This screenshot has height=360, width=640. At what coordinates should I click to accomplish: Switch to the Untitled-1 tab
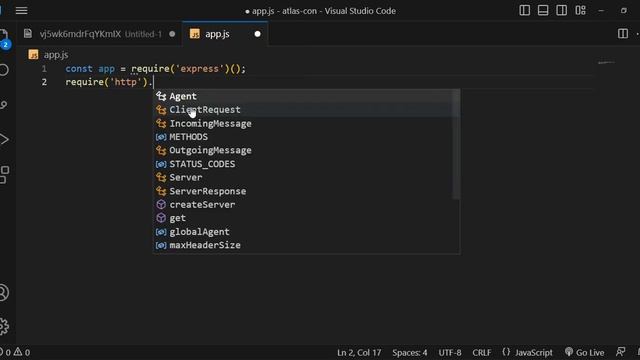tap(100, 34)
